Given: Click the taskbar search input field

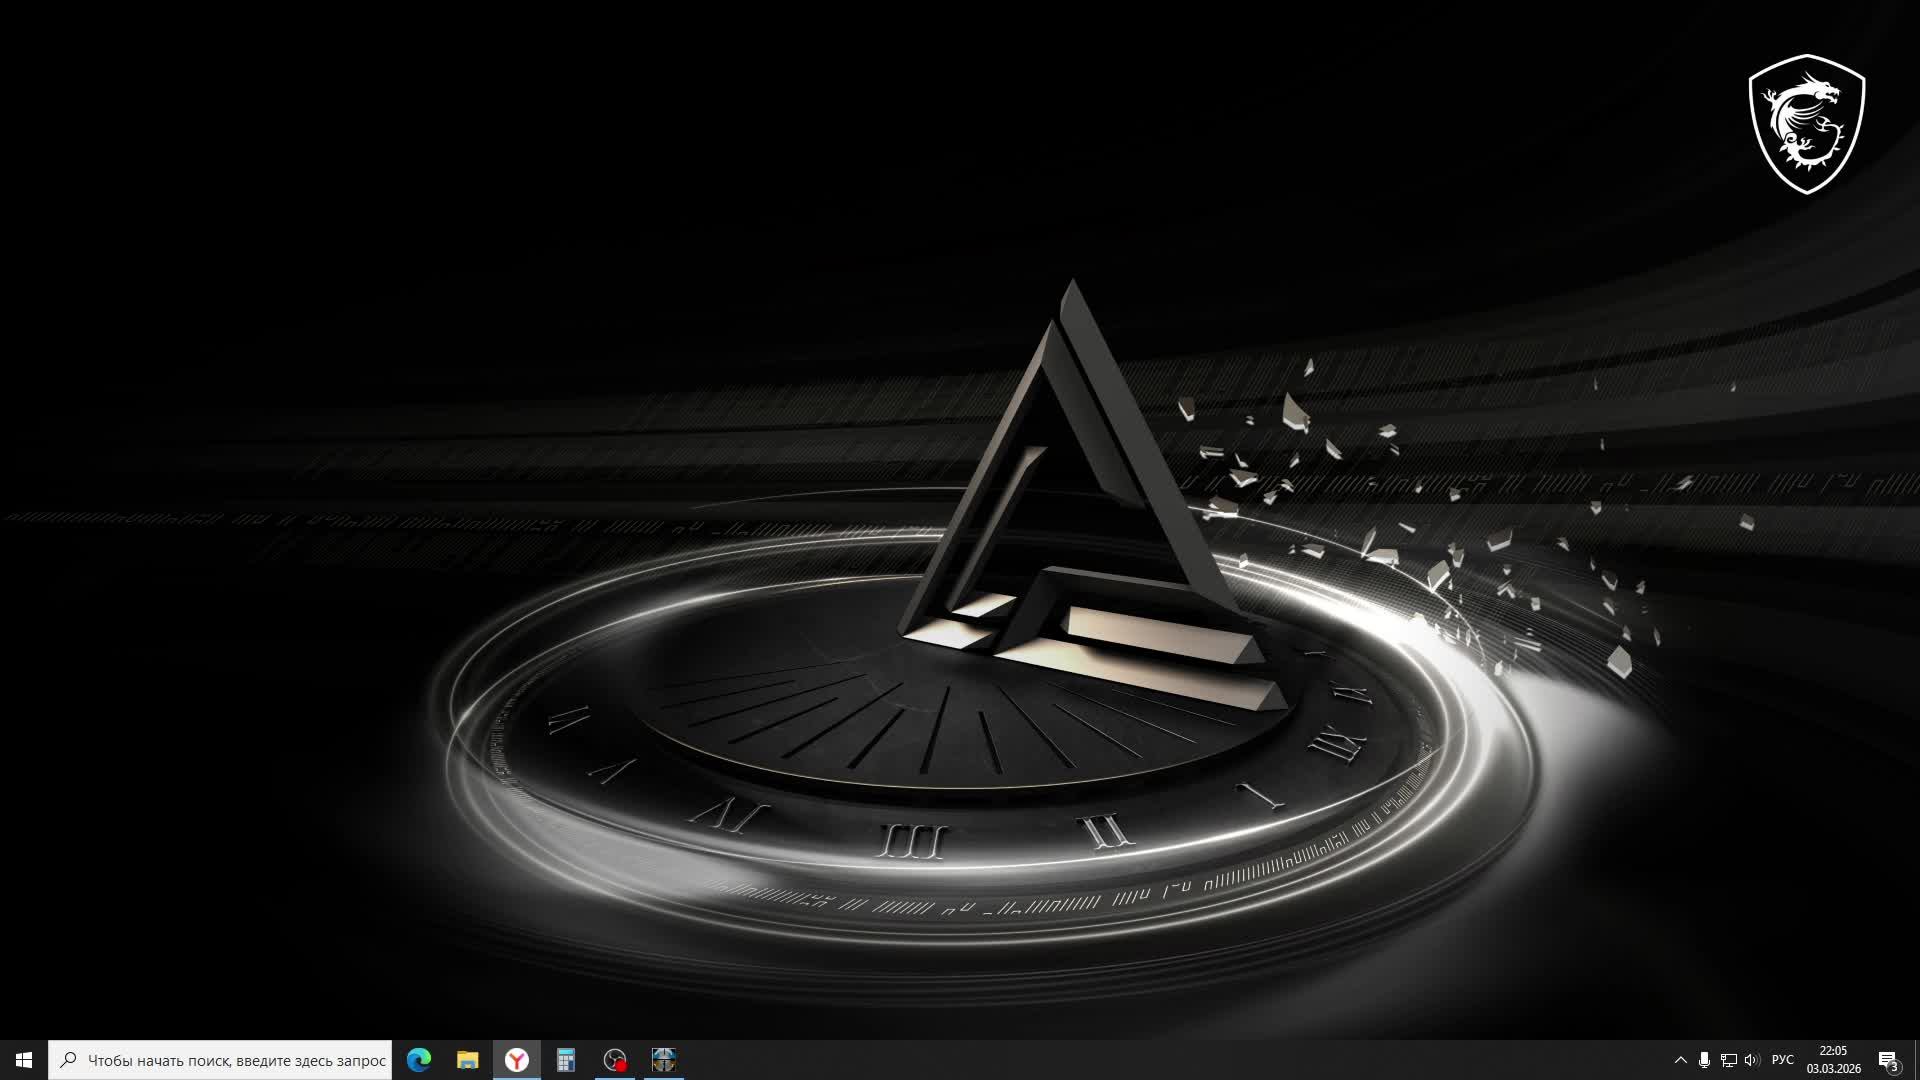Looking at the screenshot, I should pyautogui.click(x=236, y=1060).
